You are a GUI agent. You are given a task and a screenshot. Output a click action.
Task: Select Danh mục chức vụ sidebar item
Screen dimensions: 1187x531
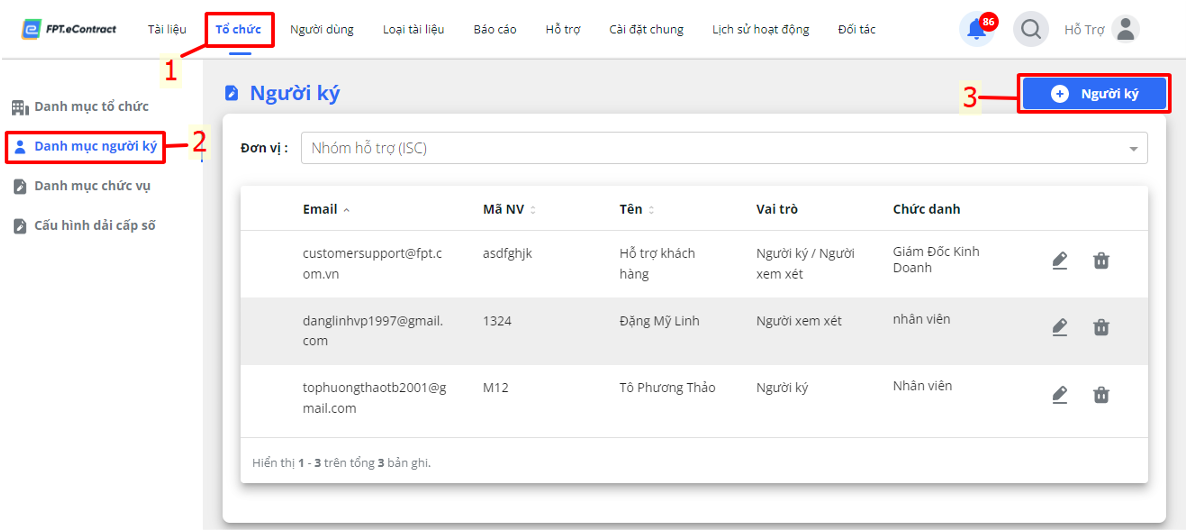point(87,186)
